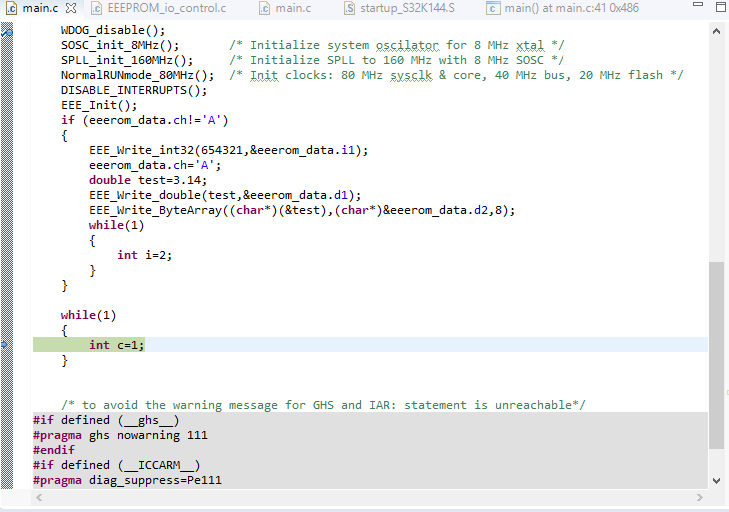Click the double test=3.14; declaration
Viewport: 729px width, 512px height.
[x=148, y=180]
